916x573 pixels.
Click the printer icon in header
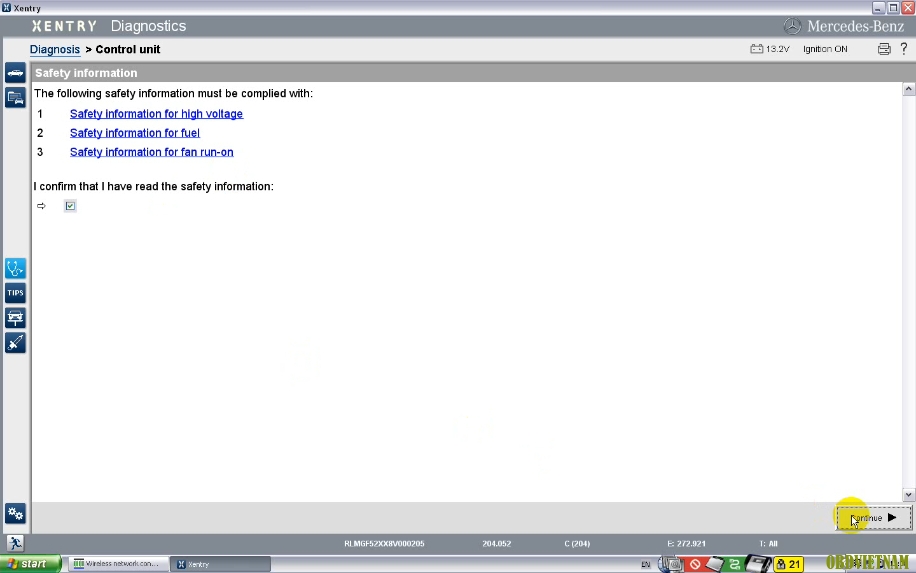click(884, 49)
